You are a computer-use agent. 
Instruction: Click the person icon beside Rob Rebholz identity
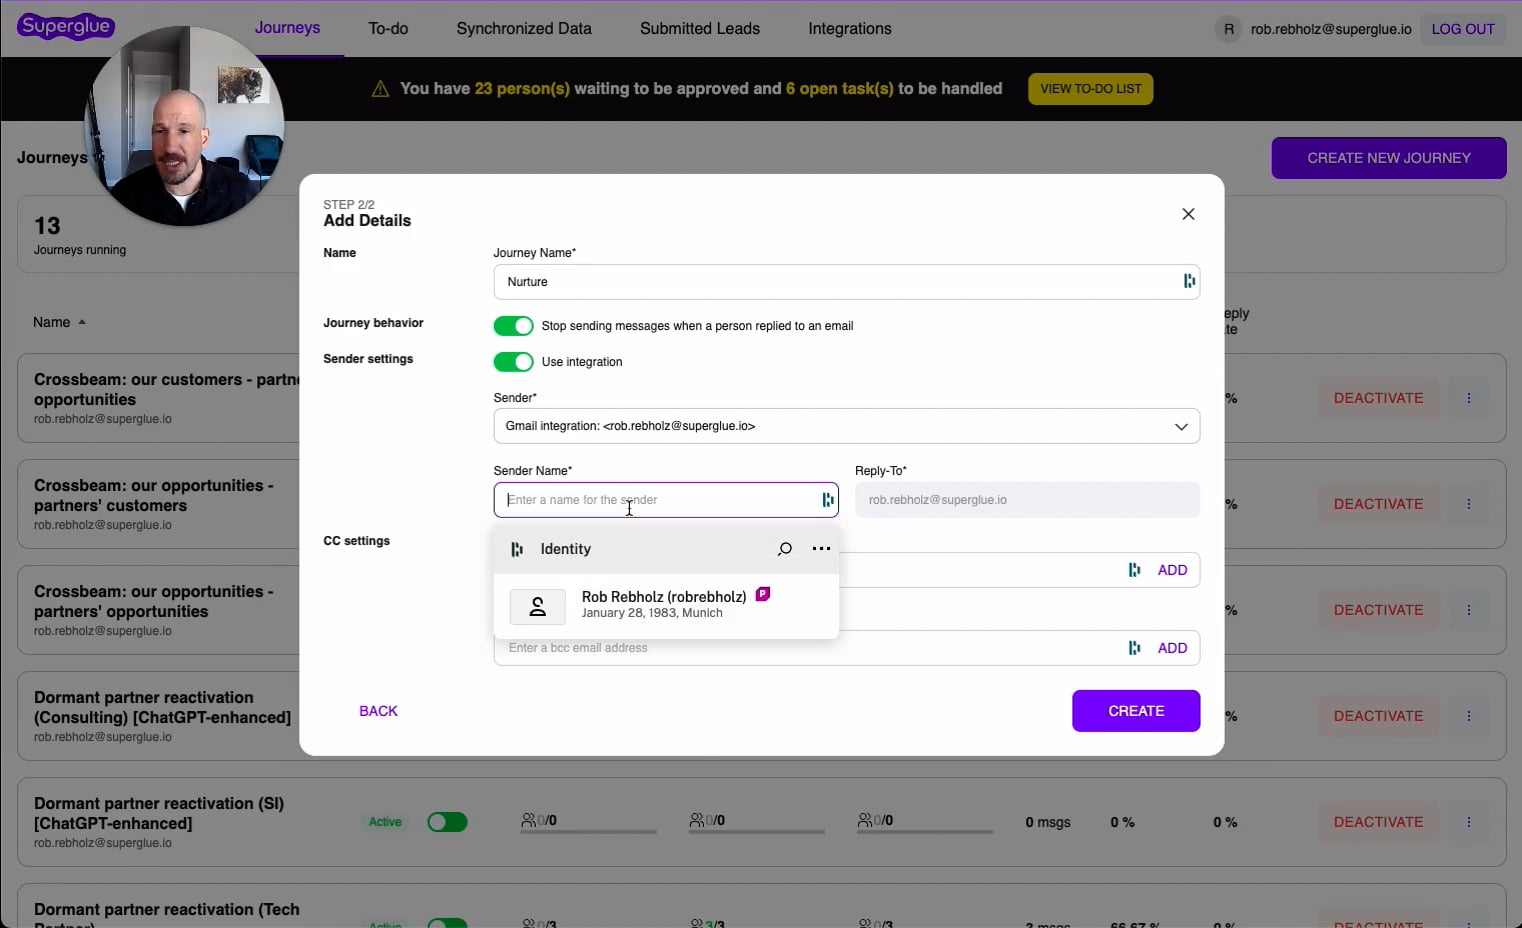537,606
